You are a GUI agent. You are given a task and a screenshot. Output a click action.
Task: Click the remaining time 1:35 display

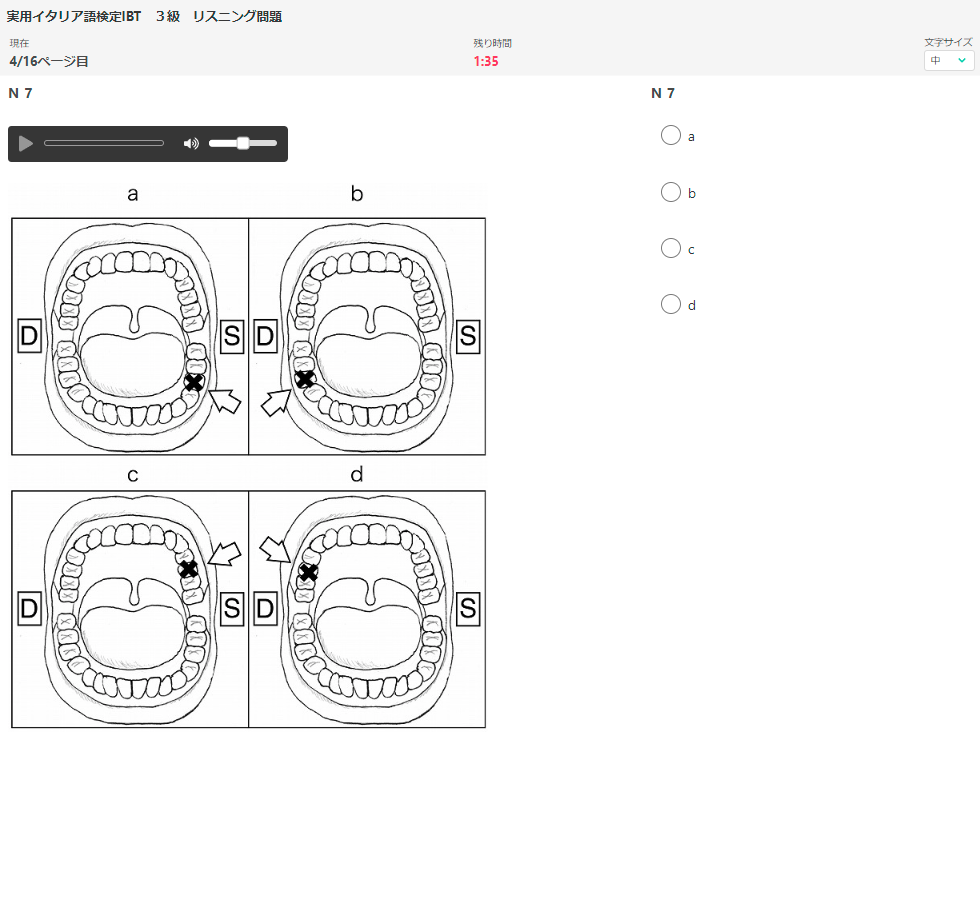486,61
